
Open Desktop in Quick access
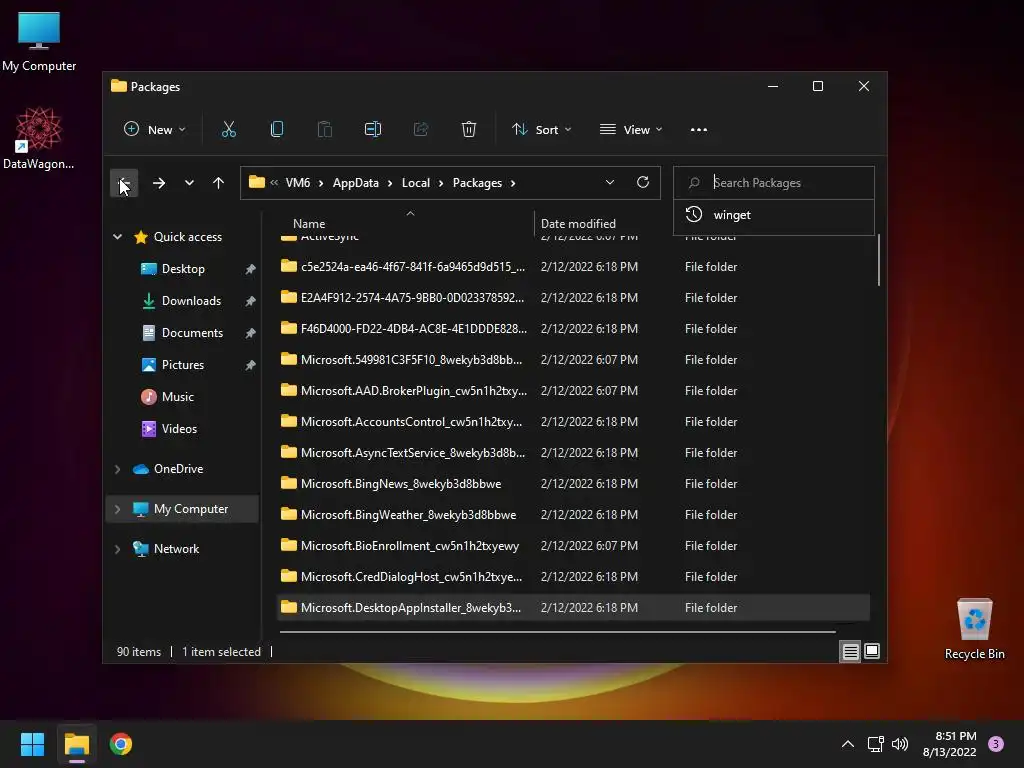[x=183, y=268]
